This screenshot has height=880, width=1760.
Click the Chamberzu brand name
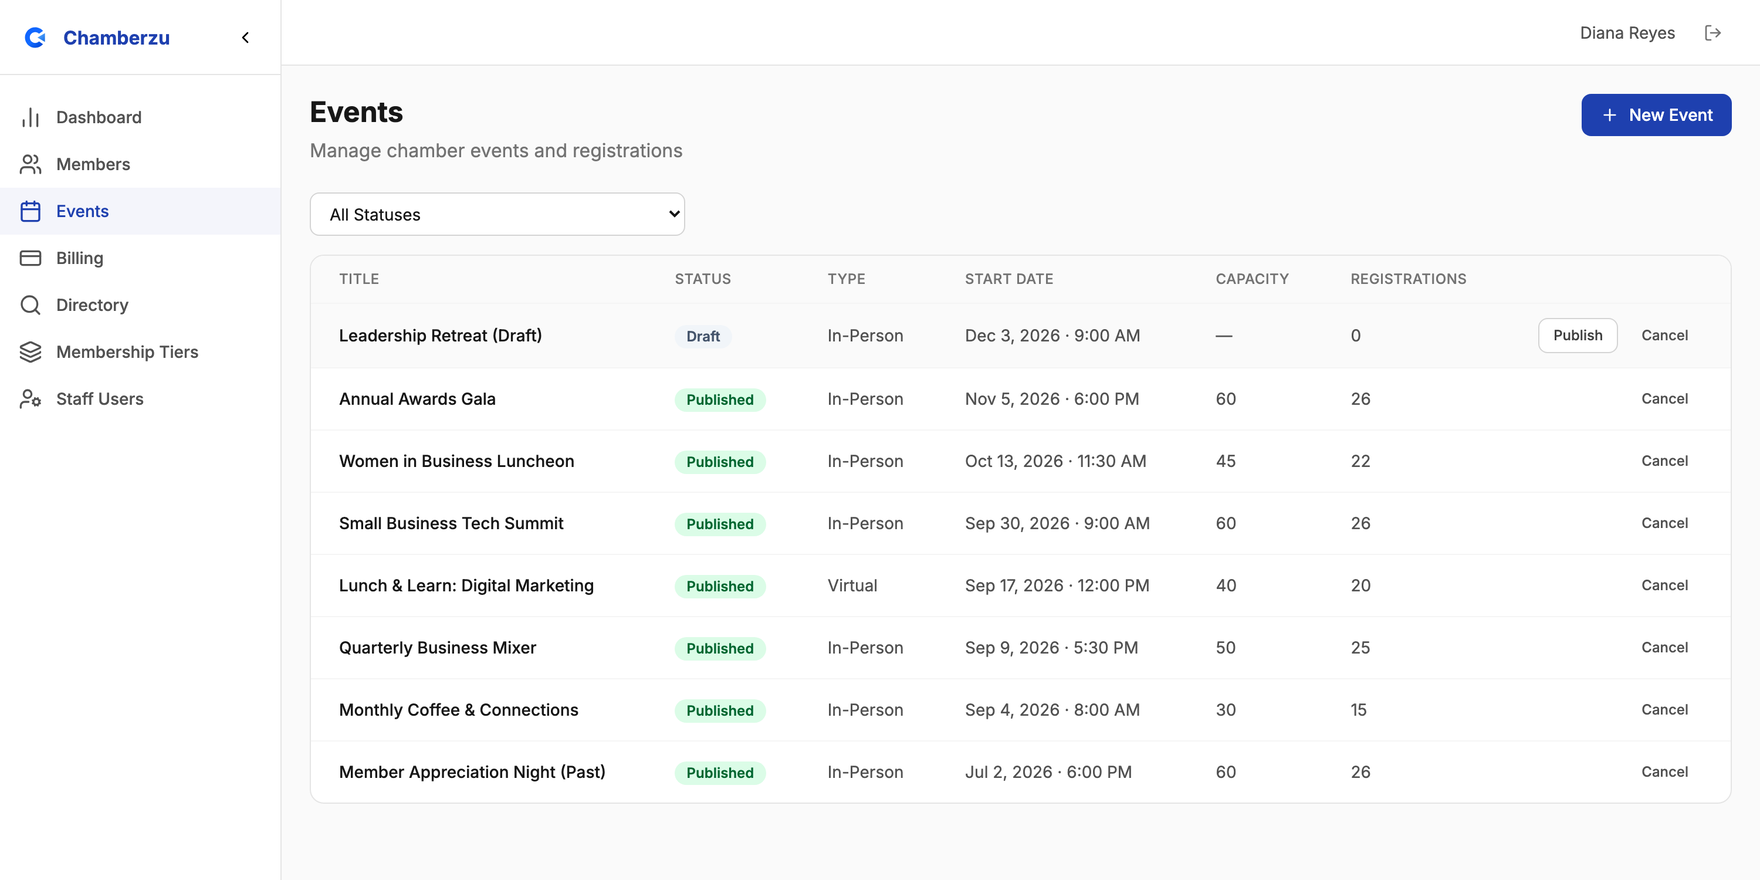pyautogui.click(x=116, y=38)
